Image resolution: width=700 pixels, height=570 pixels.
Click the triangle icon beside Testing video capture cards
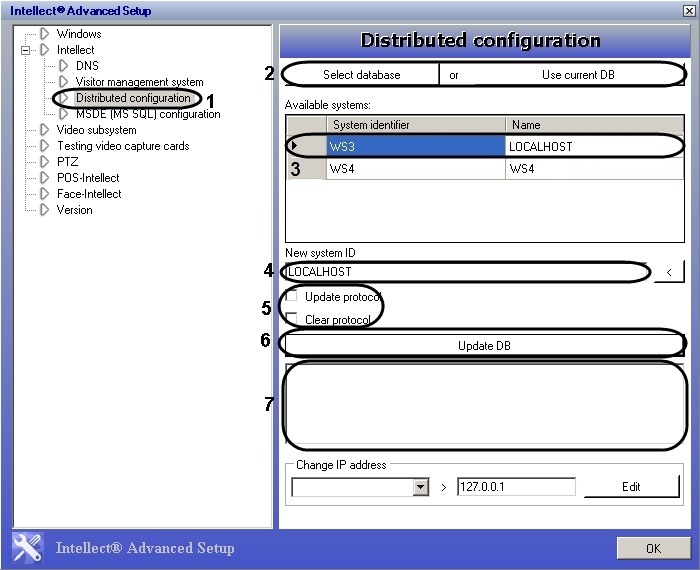(x=44, y=146)
